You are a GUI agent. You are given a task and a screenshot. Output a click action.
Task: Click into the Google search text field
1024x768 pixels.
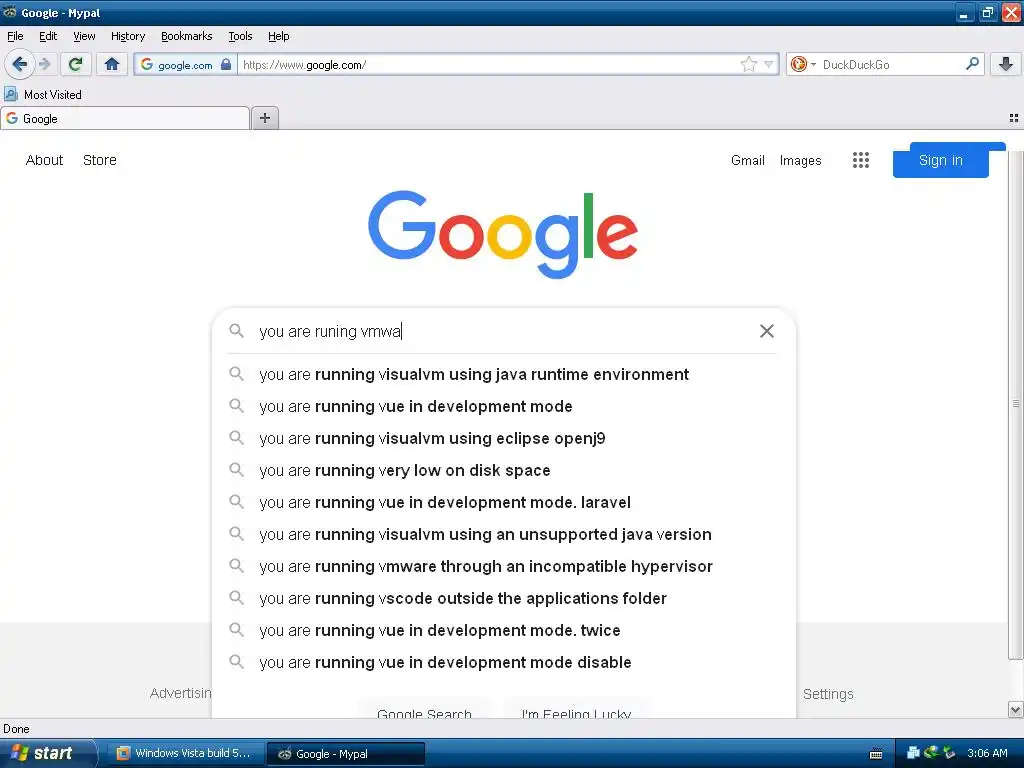[x=503, y=331]
